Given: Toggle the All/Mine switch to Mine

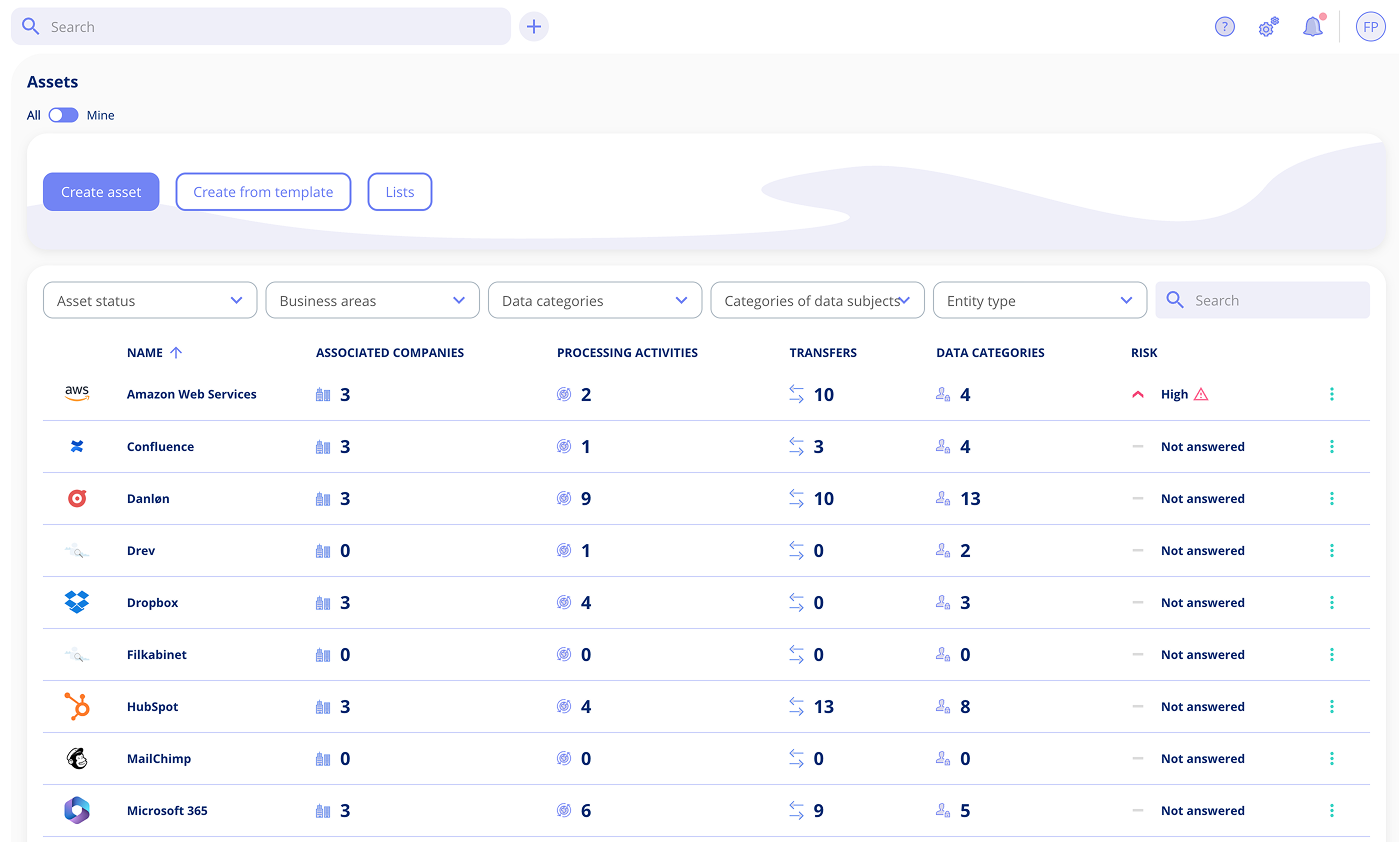Looking at the screenshot, I should (x=62, y=115).
